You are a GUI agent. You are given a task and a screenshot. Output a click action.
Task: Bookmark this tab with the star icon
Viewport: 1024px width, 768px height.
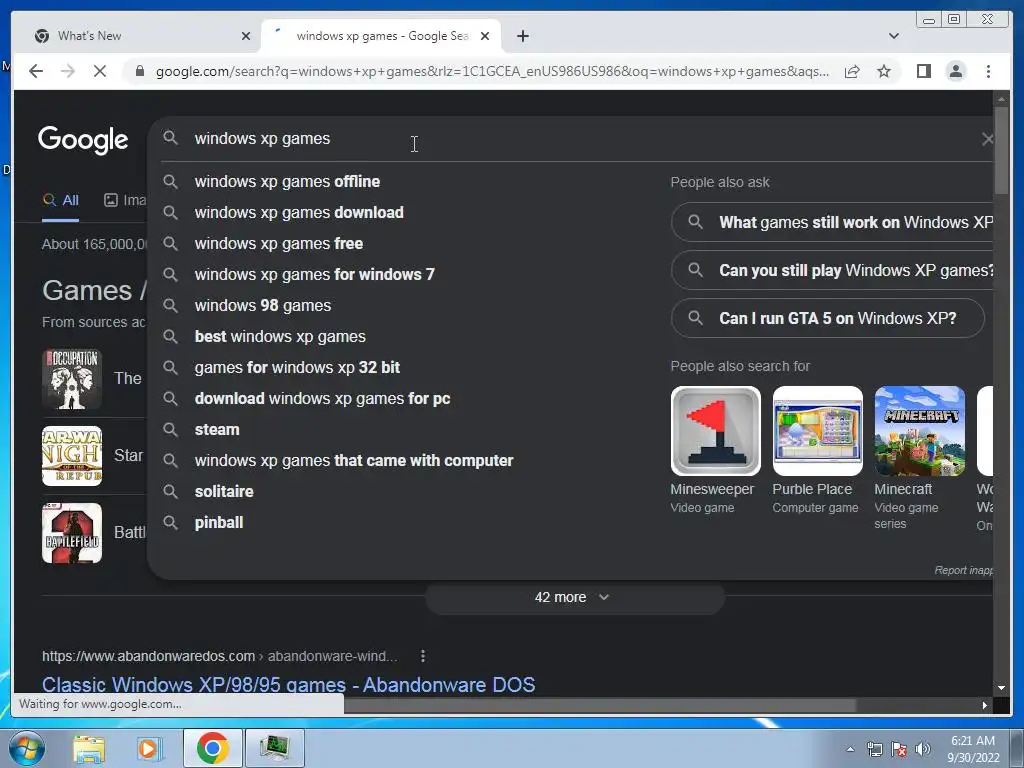[884, 71]
